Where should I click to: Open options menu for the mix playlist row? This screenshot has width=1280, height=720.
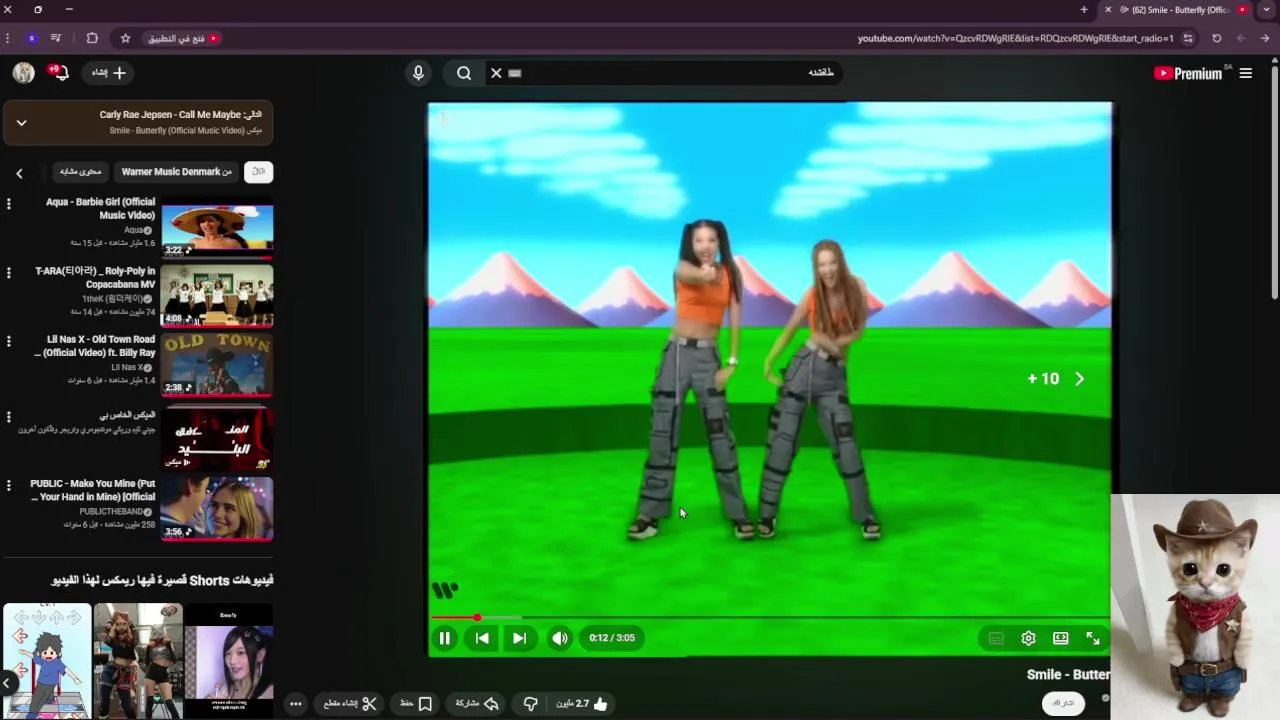pyautogui.click(x=9, y=417)
